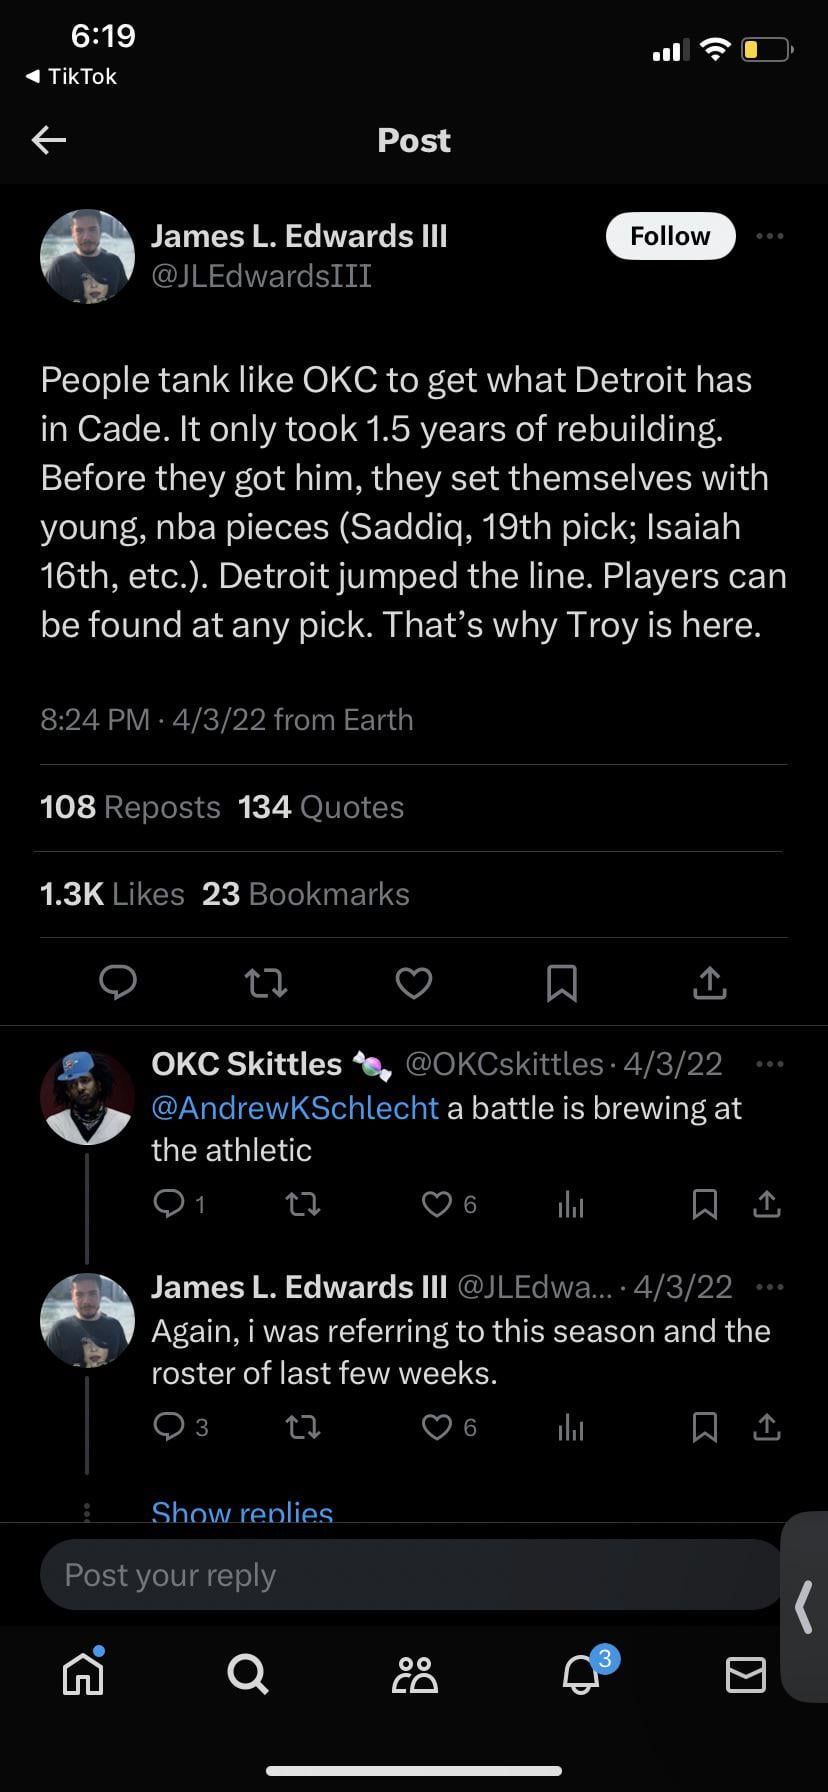Open the Search tab
828x1792 pixels.
(x=247, y=1673)
